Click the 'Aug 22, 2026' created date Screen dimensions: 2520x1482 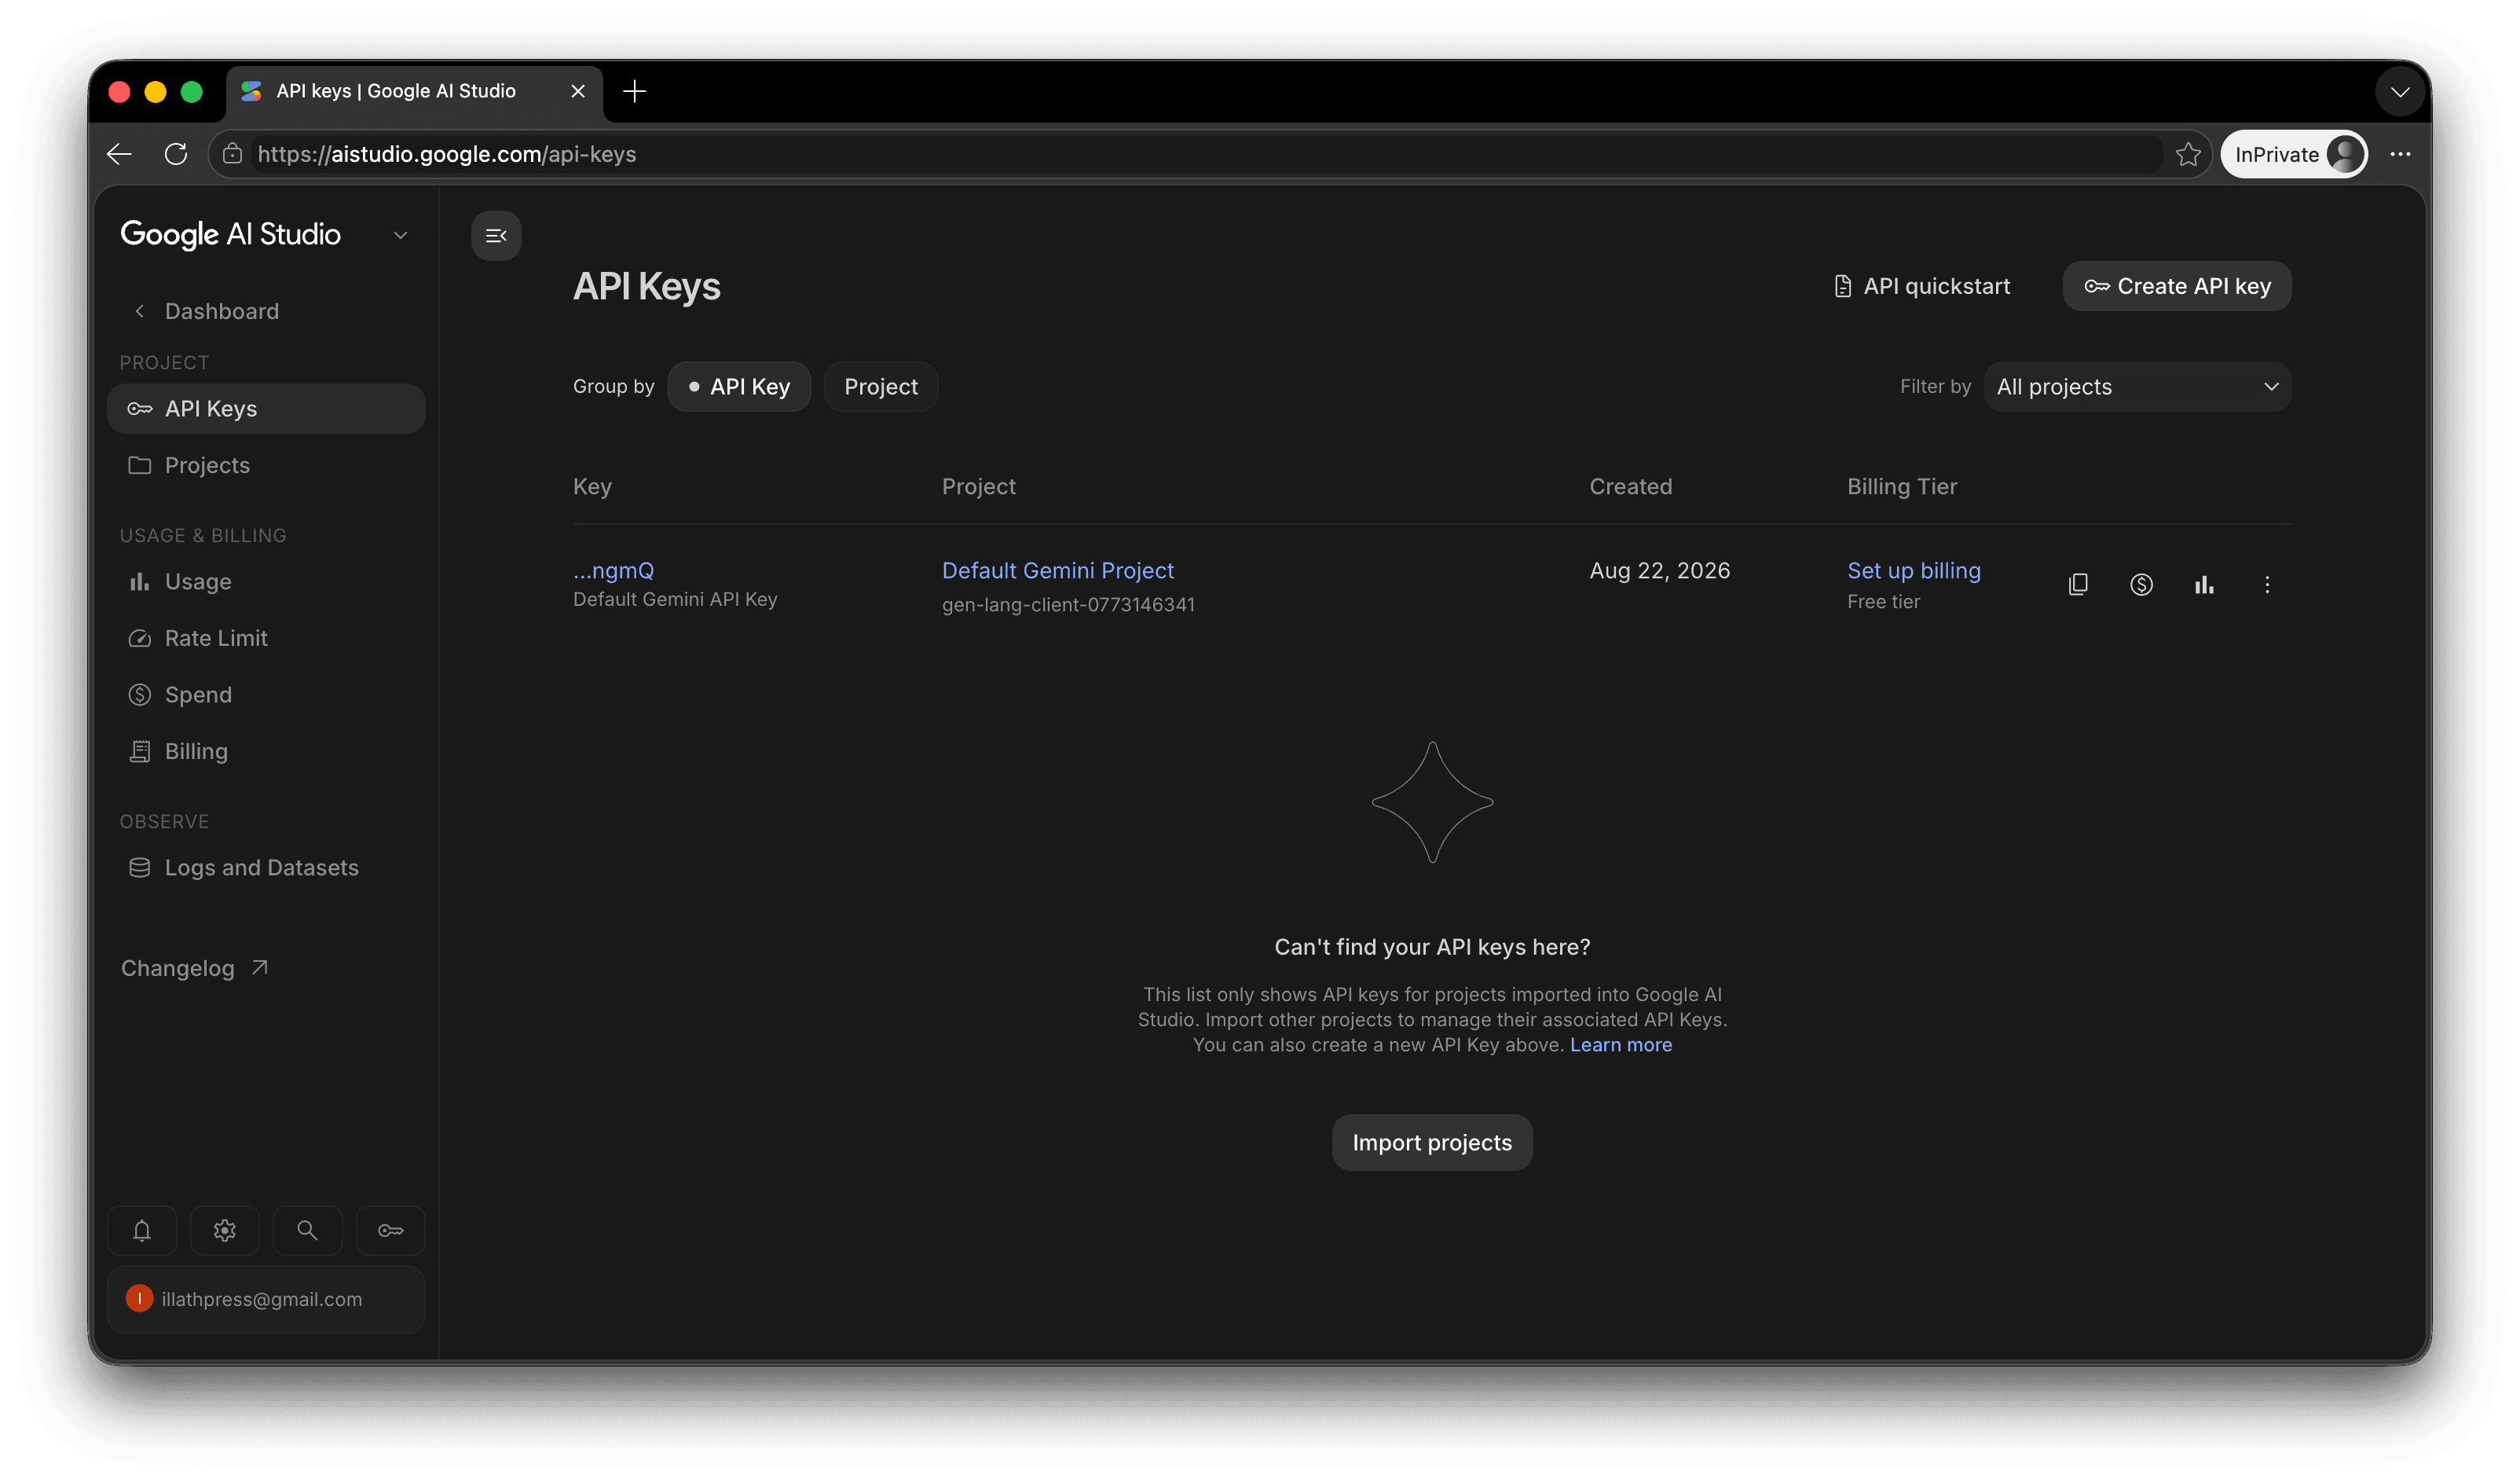tap(1659, 570)
